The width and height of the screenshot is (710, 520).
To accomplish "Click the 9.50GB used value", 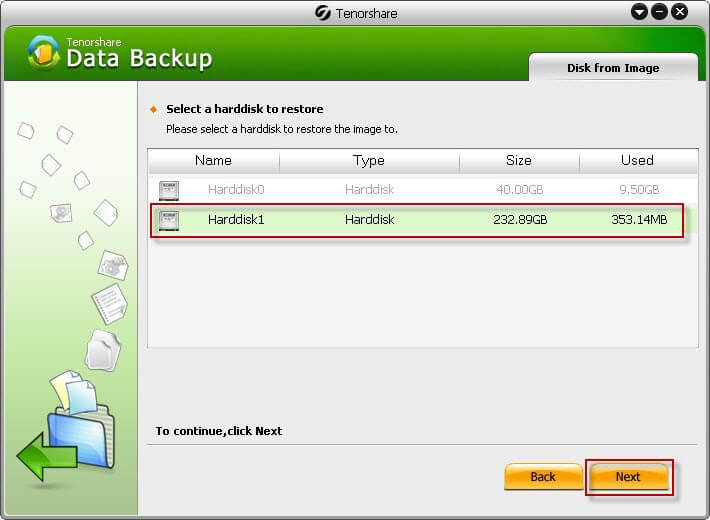I will tap(638, 189).
